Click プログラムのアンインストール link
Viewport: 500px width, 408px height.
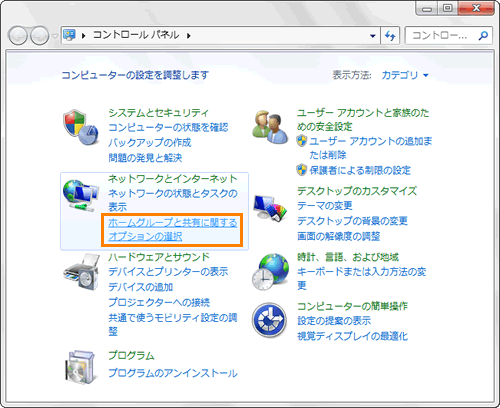[x=173, y=373]
